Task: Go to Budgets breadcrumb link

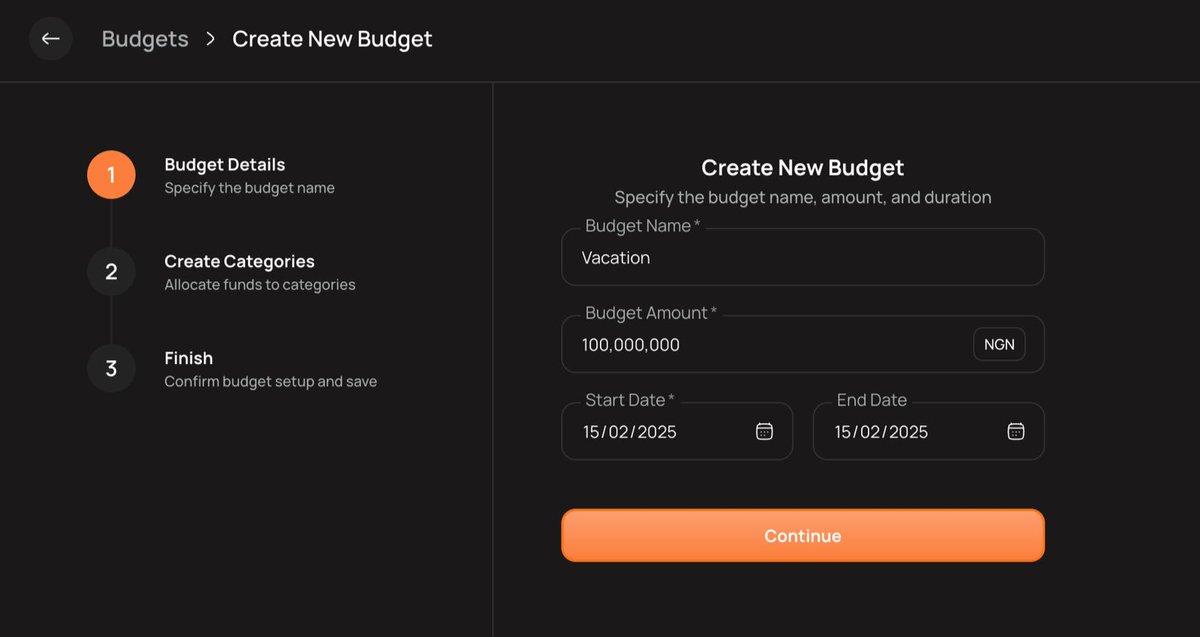Action: click(145, 39)
